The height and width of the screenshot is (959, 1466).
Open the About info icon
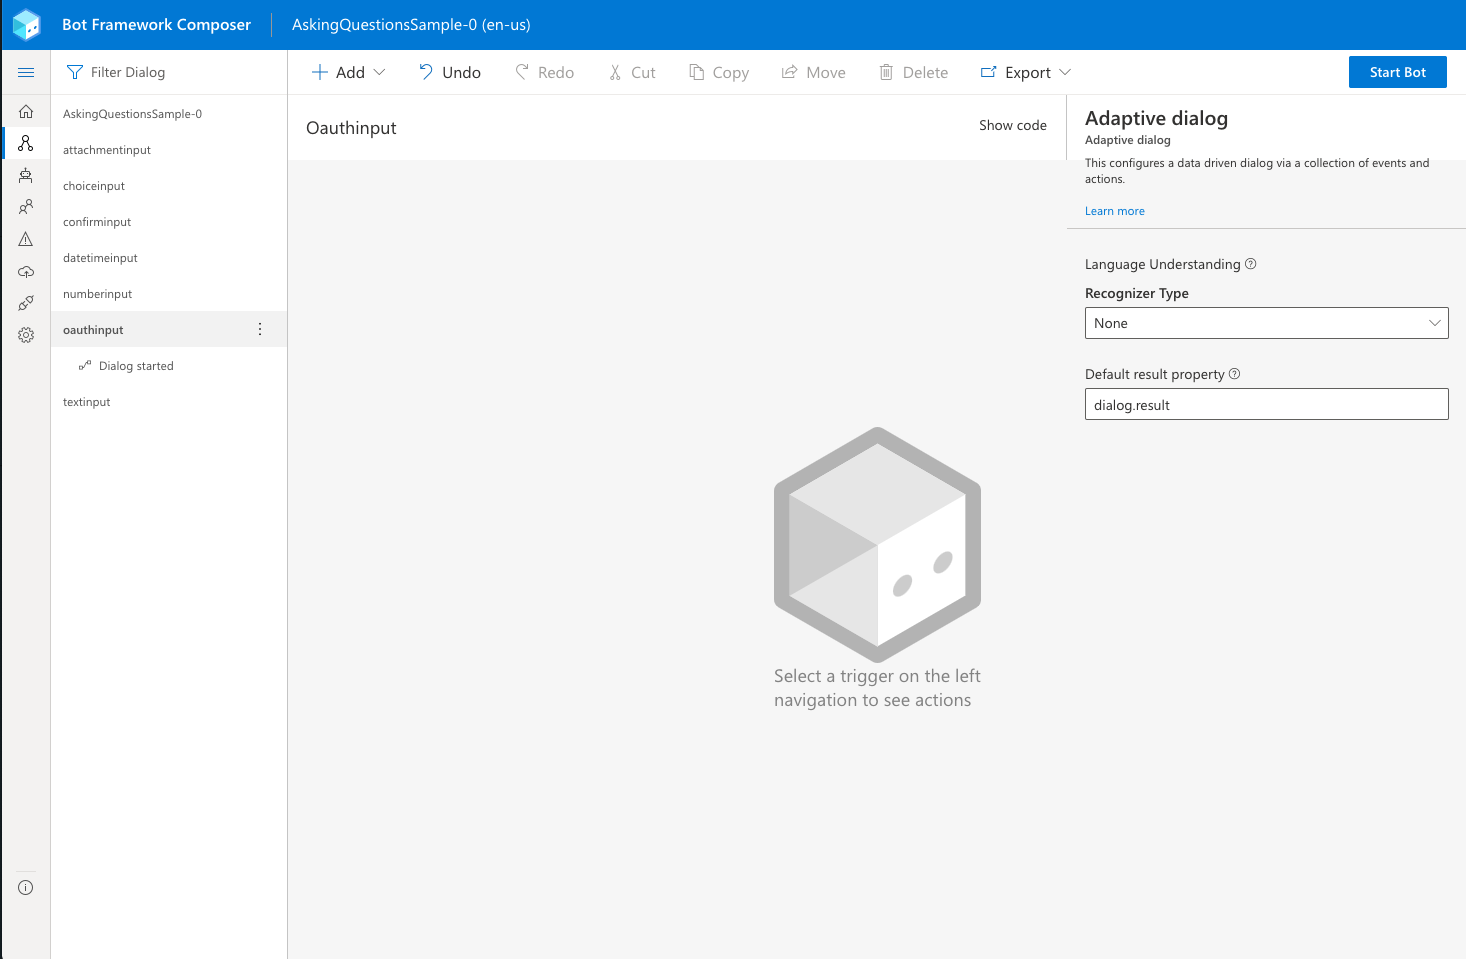(x=26, y=887)
